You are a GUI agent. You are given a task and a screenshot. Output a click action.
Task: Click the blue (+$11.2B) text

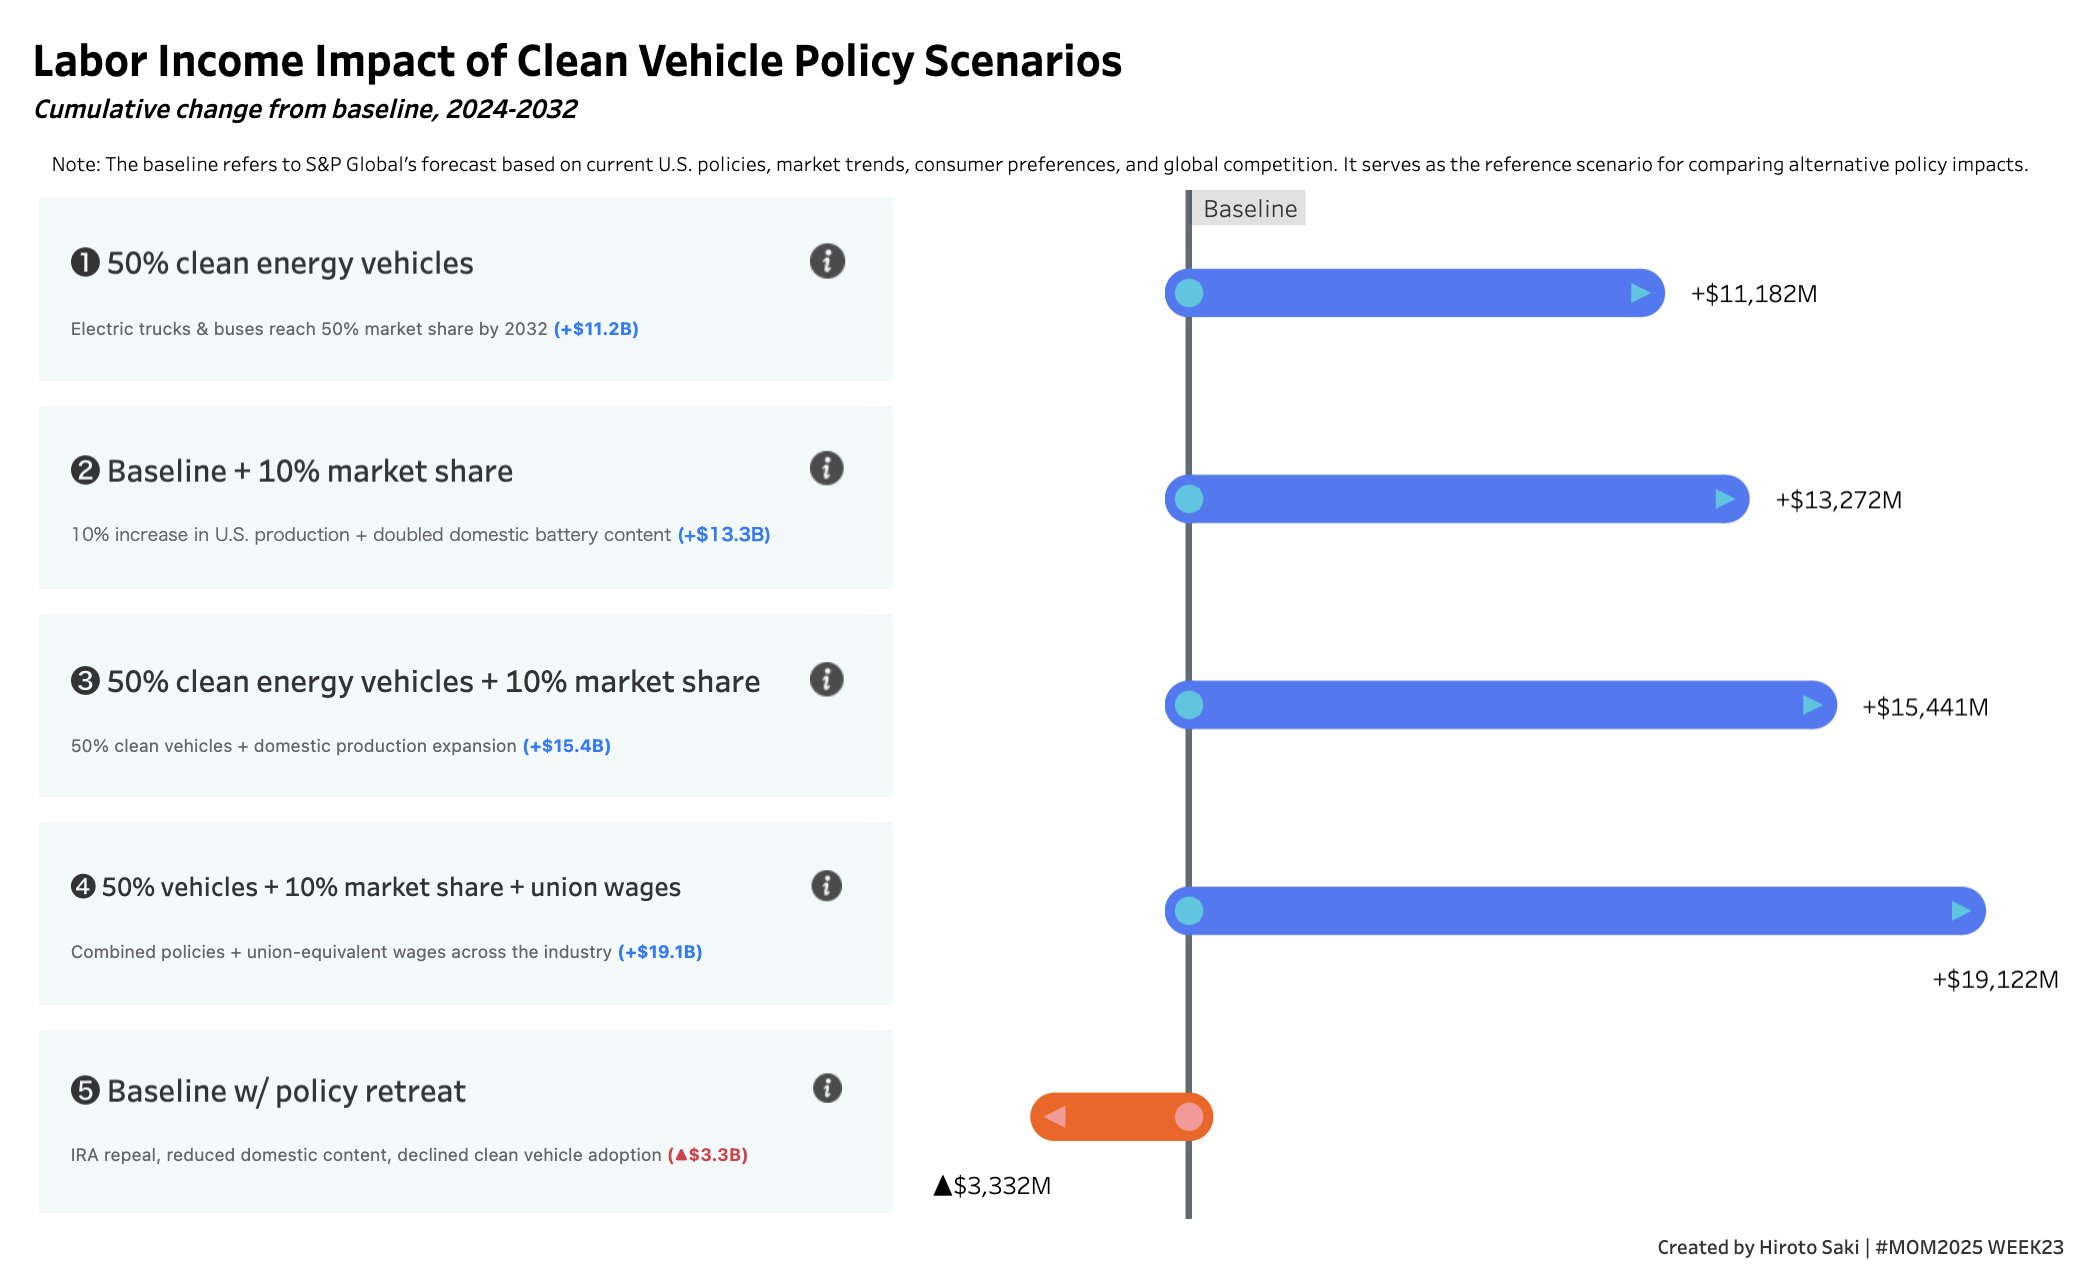coord(596,329)
